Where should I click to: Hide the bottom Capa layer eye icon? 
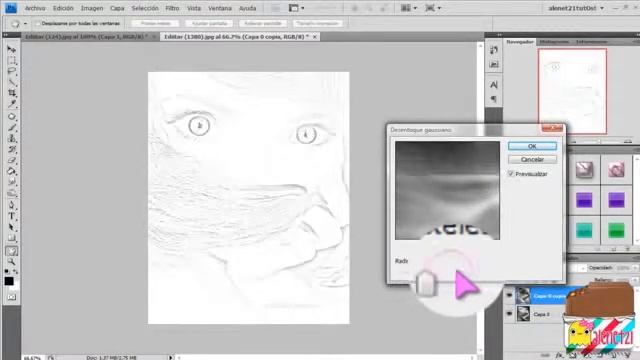509,314
